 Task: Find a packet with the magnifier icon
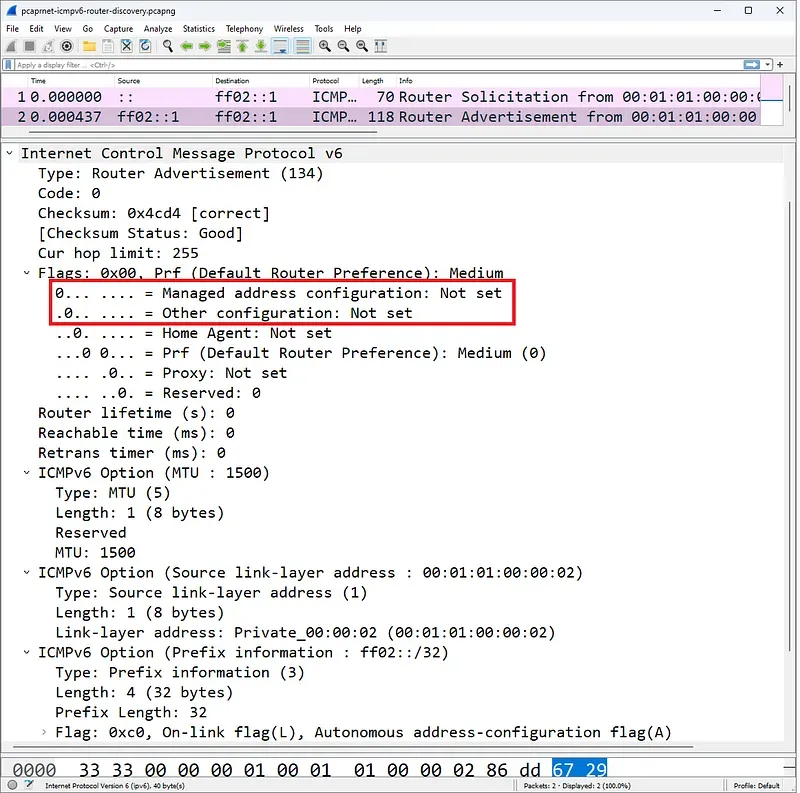coord(168,46)
